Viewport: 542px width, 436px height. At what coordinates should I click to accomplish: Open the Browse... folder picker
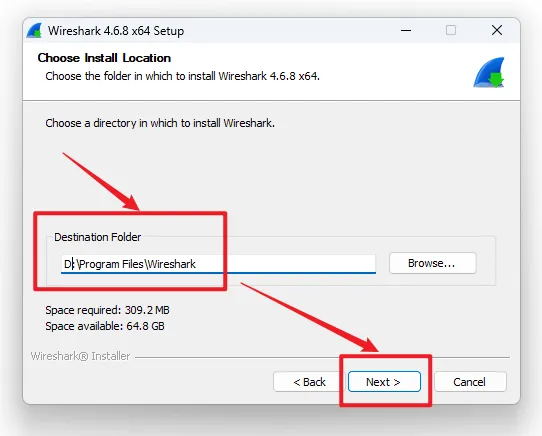tap(432, 263)
